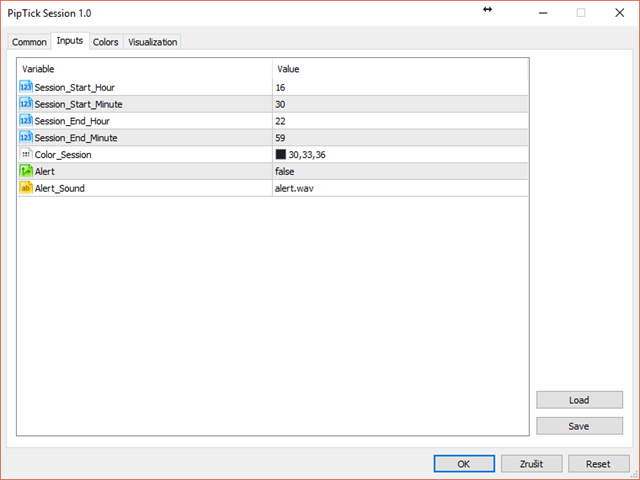Viewport: 640px width, 480px height.
Task: Click the green boolean icon beside Alert
Action: (x=26, y=171)
